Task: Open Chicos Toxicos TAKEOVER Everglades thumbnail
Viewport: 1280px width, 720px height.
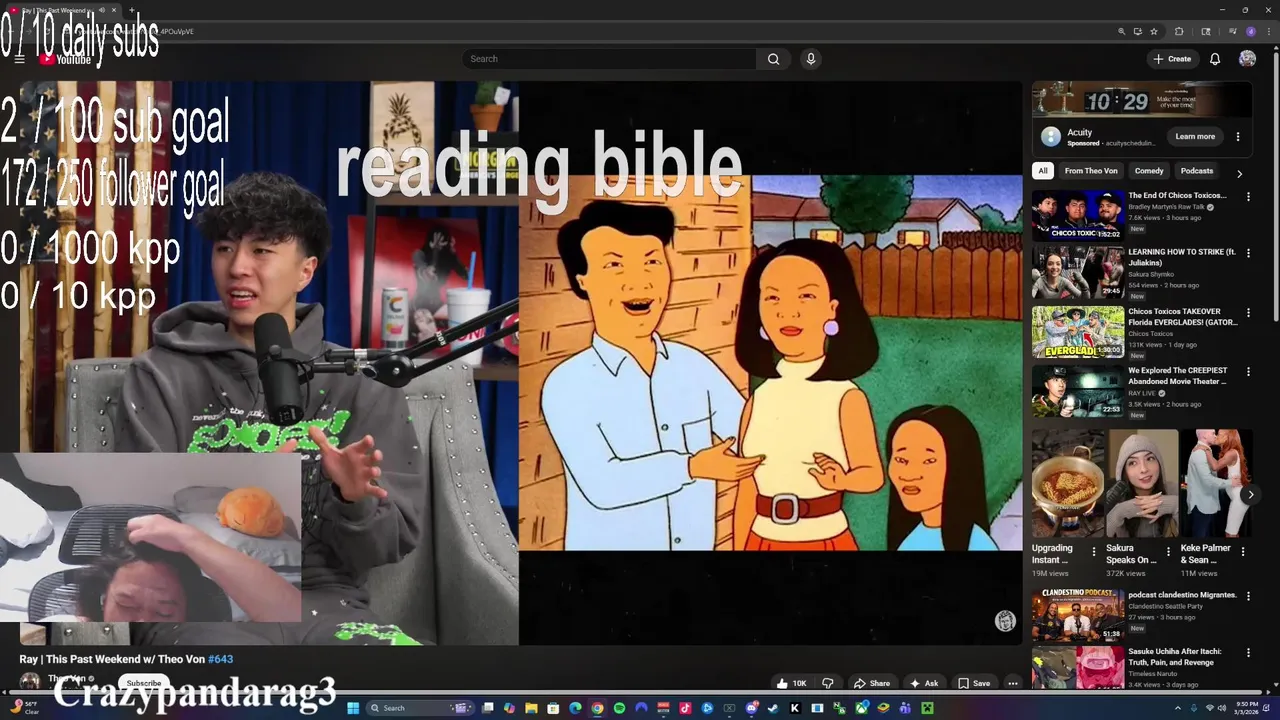Action: click(1078, 332)
